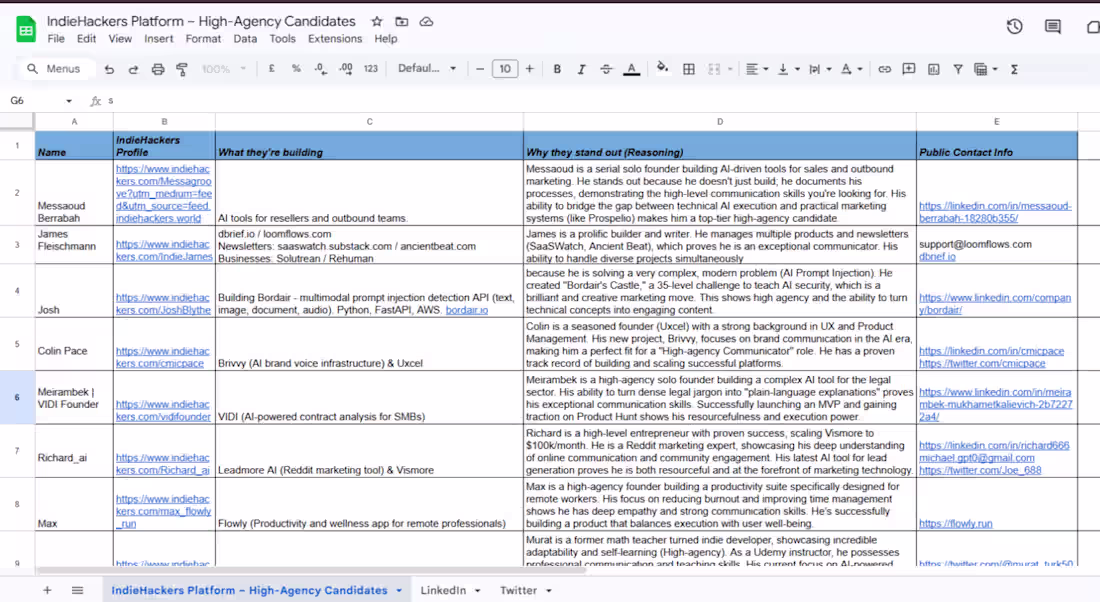Open the fill color bucket tool

[662, 68]
